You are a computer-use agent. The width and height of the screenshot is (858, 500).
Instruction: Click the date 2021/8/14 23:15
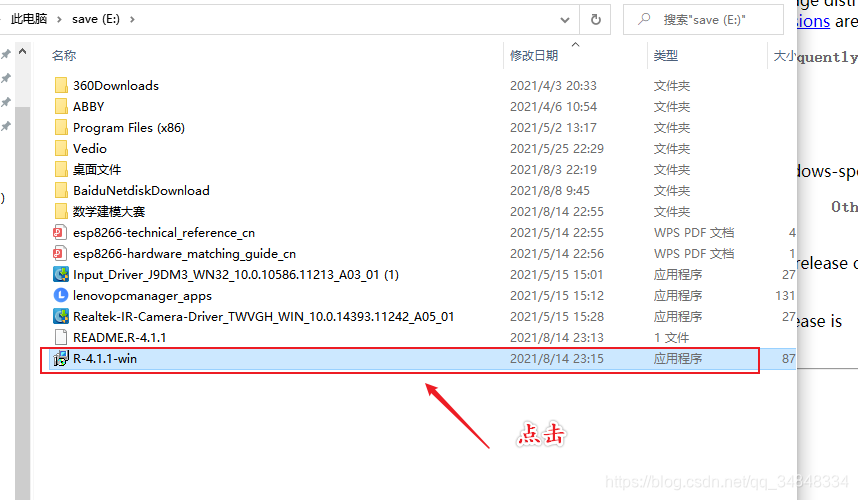point(556,358)
